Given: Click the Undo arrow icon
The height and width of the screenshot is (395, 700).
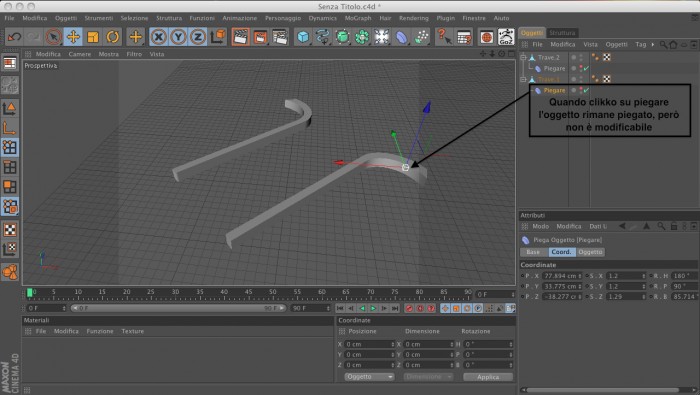Looking at the screenshot, I should pos(14,37).
